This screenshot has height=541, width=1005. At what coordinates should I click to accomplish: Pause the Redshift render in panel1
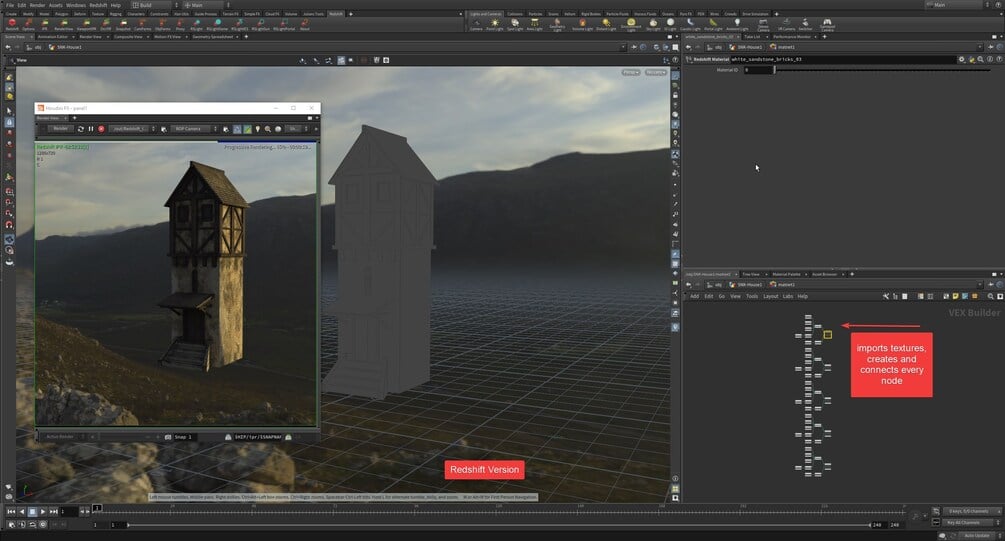tap(90, 129)
